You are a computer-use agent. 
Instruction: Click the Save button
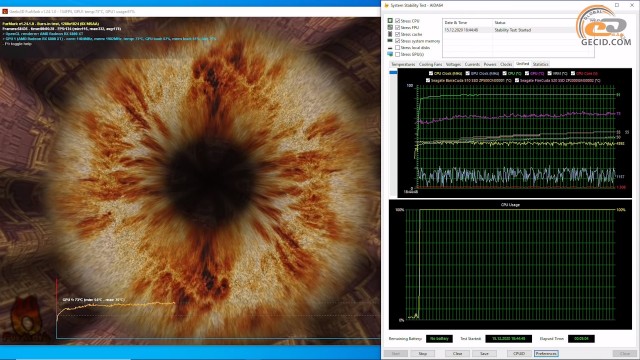tap(484, 353)
